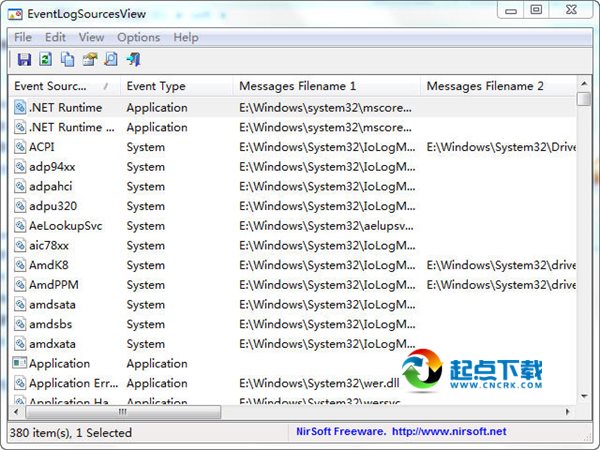Image resolution: width=600 pixels, height=450 pixels.
Task: Sort by Messages Filename 1 column header
Action: [326, 86]
